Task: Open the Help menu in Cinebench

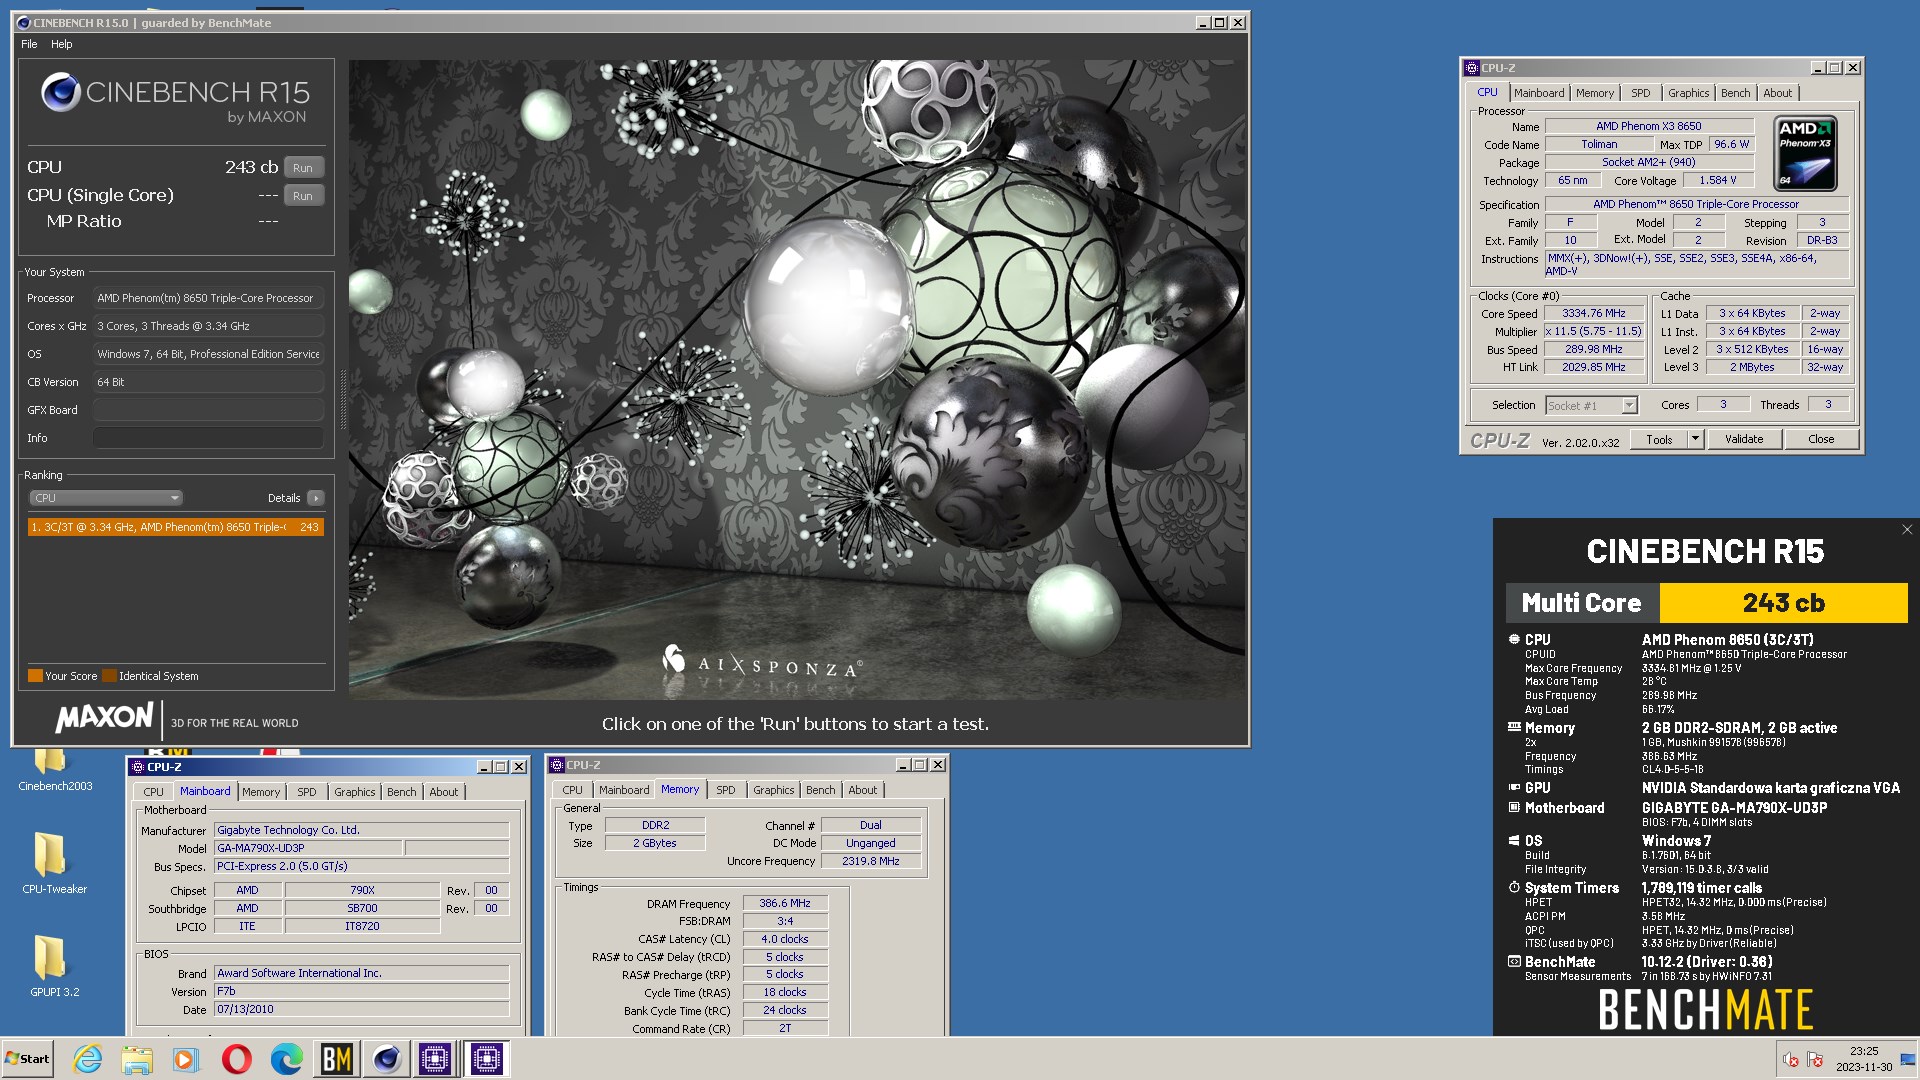Action: 62,44
